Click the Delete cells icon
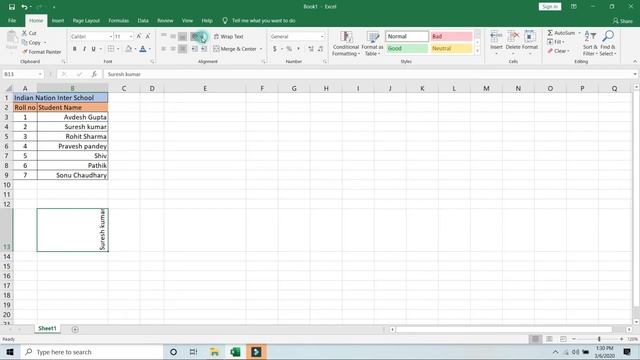 pyautogui.click(x=513, y=37)
